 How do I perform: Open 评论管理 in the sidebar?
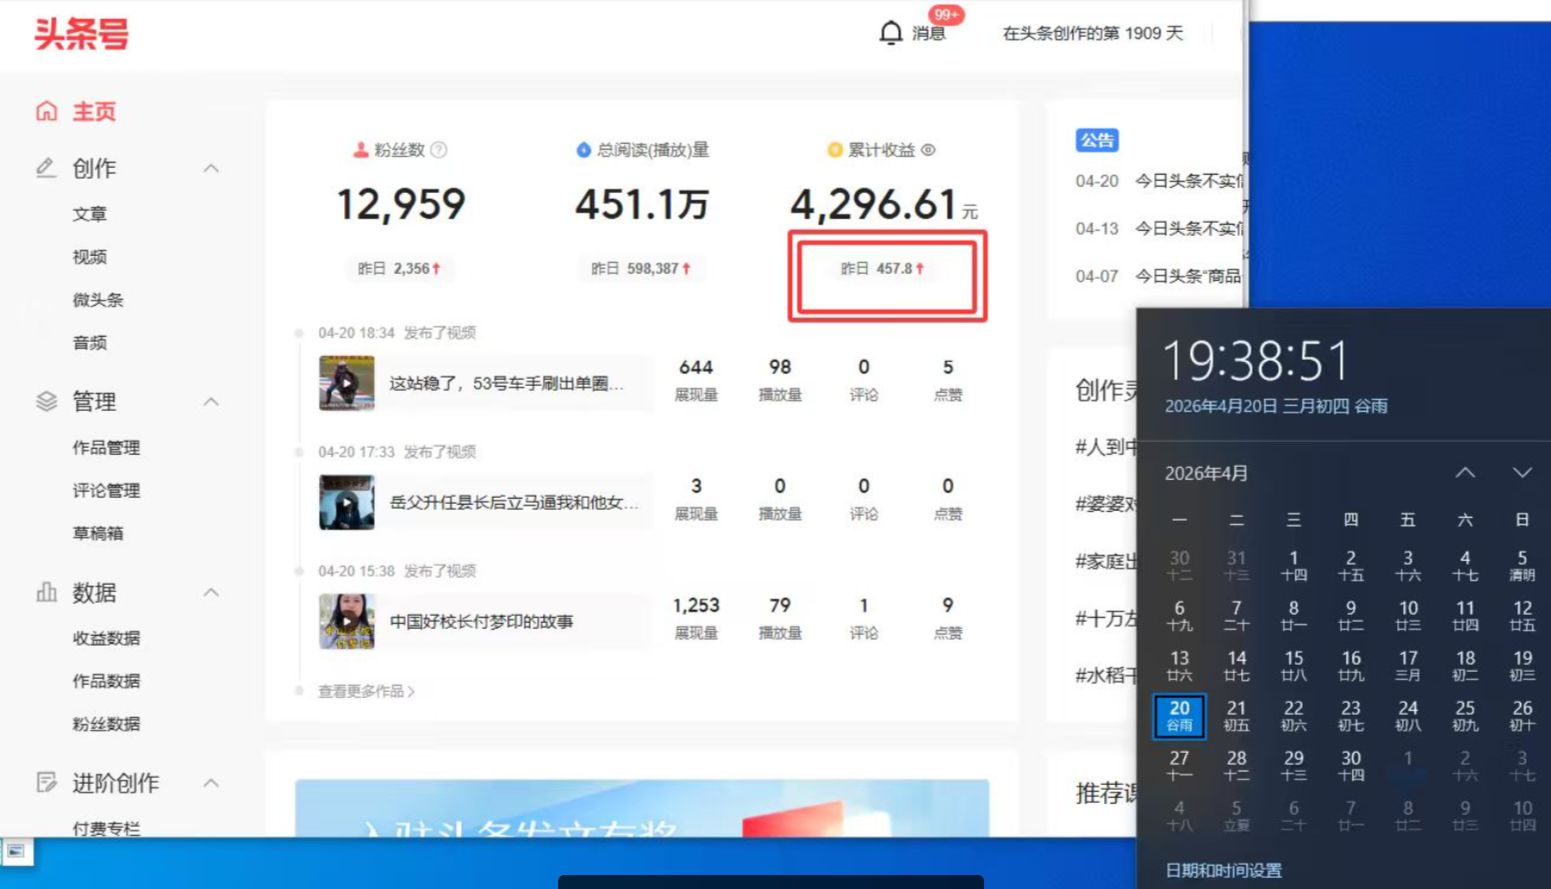coord(106,491)
